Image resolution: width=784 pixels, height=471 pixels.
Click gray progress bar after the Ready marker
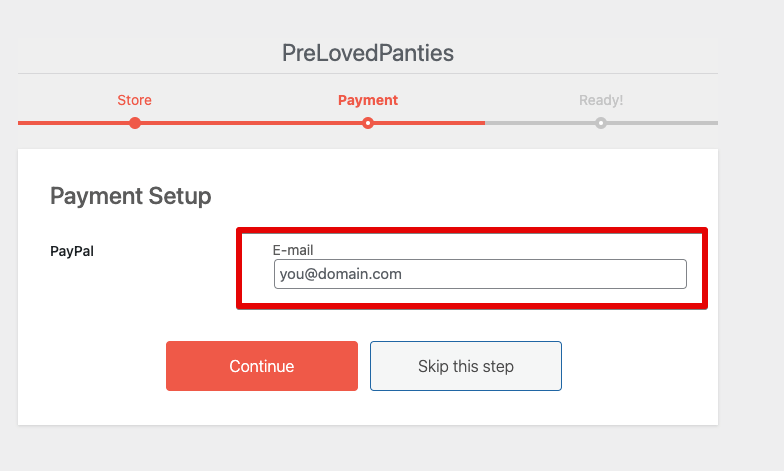tap(660, 123)
